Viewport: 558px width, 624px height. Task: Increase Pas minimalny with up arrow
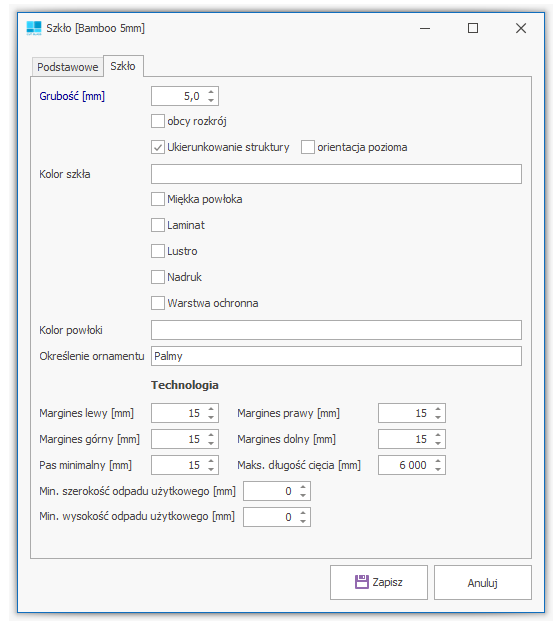coord(211,461)
